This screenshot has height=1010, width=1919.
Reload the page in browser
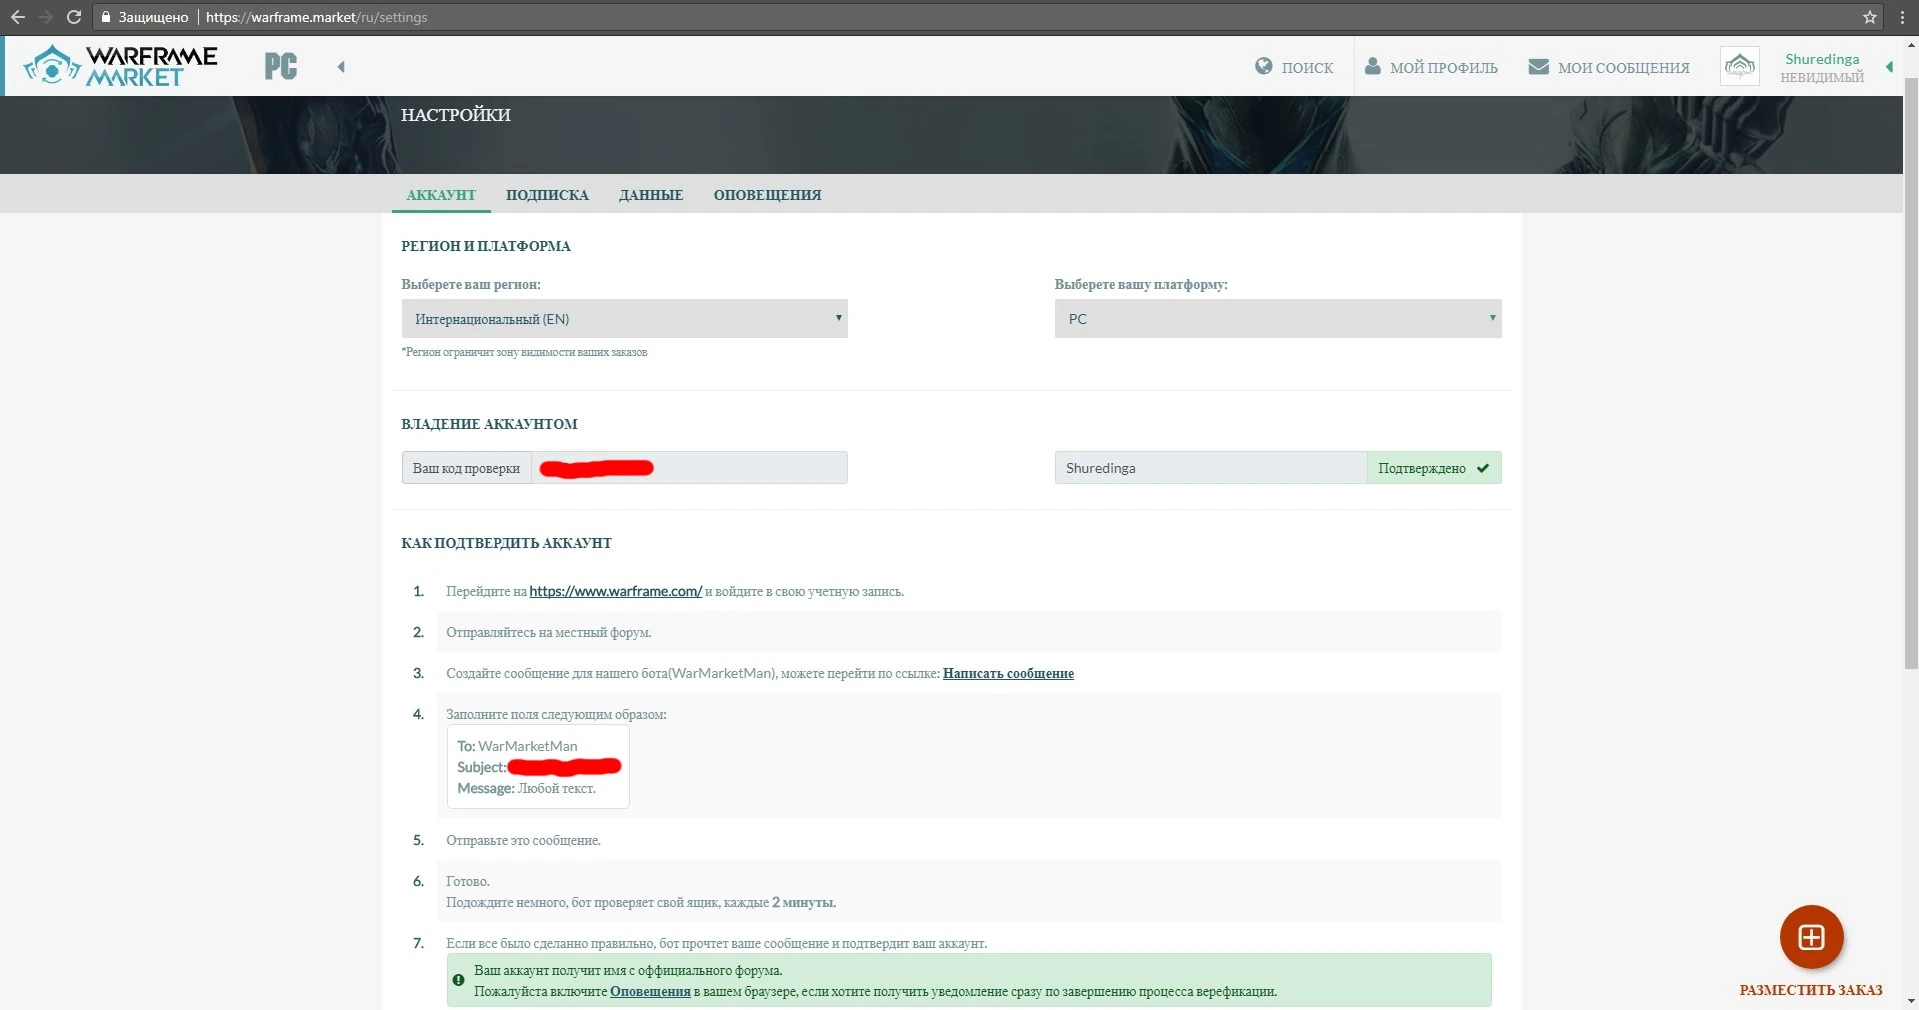(x=73, y=17)
